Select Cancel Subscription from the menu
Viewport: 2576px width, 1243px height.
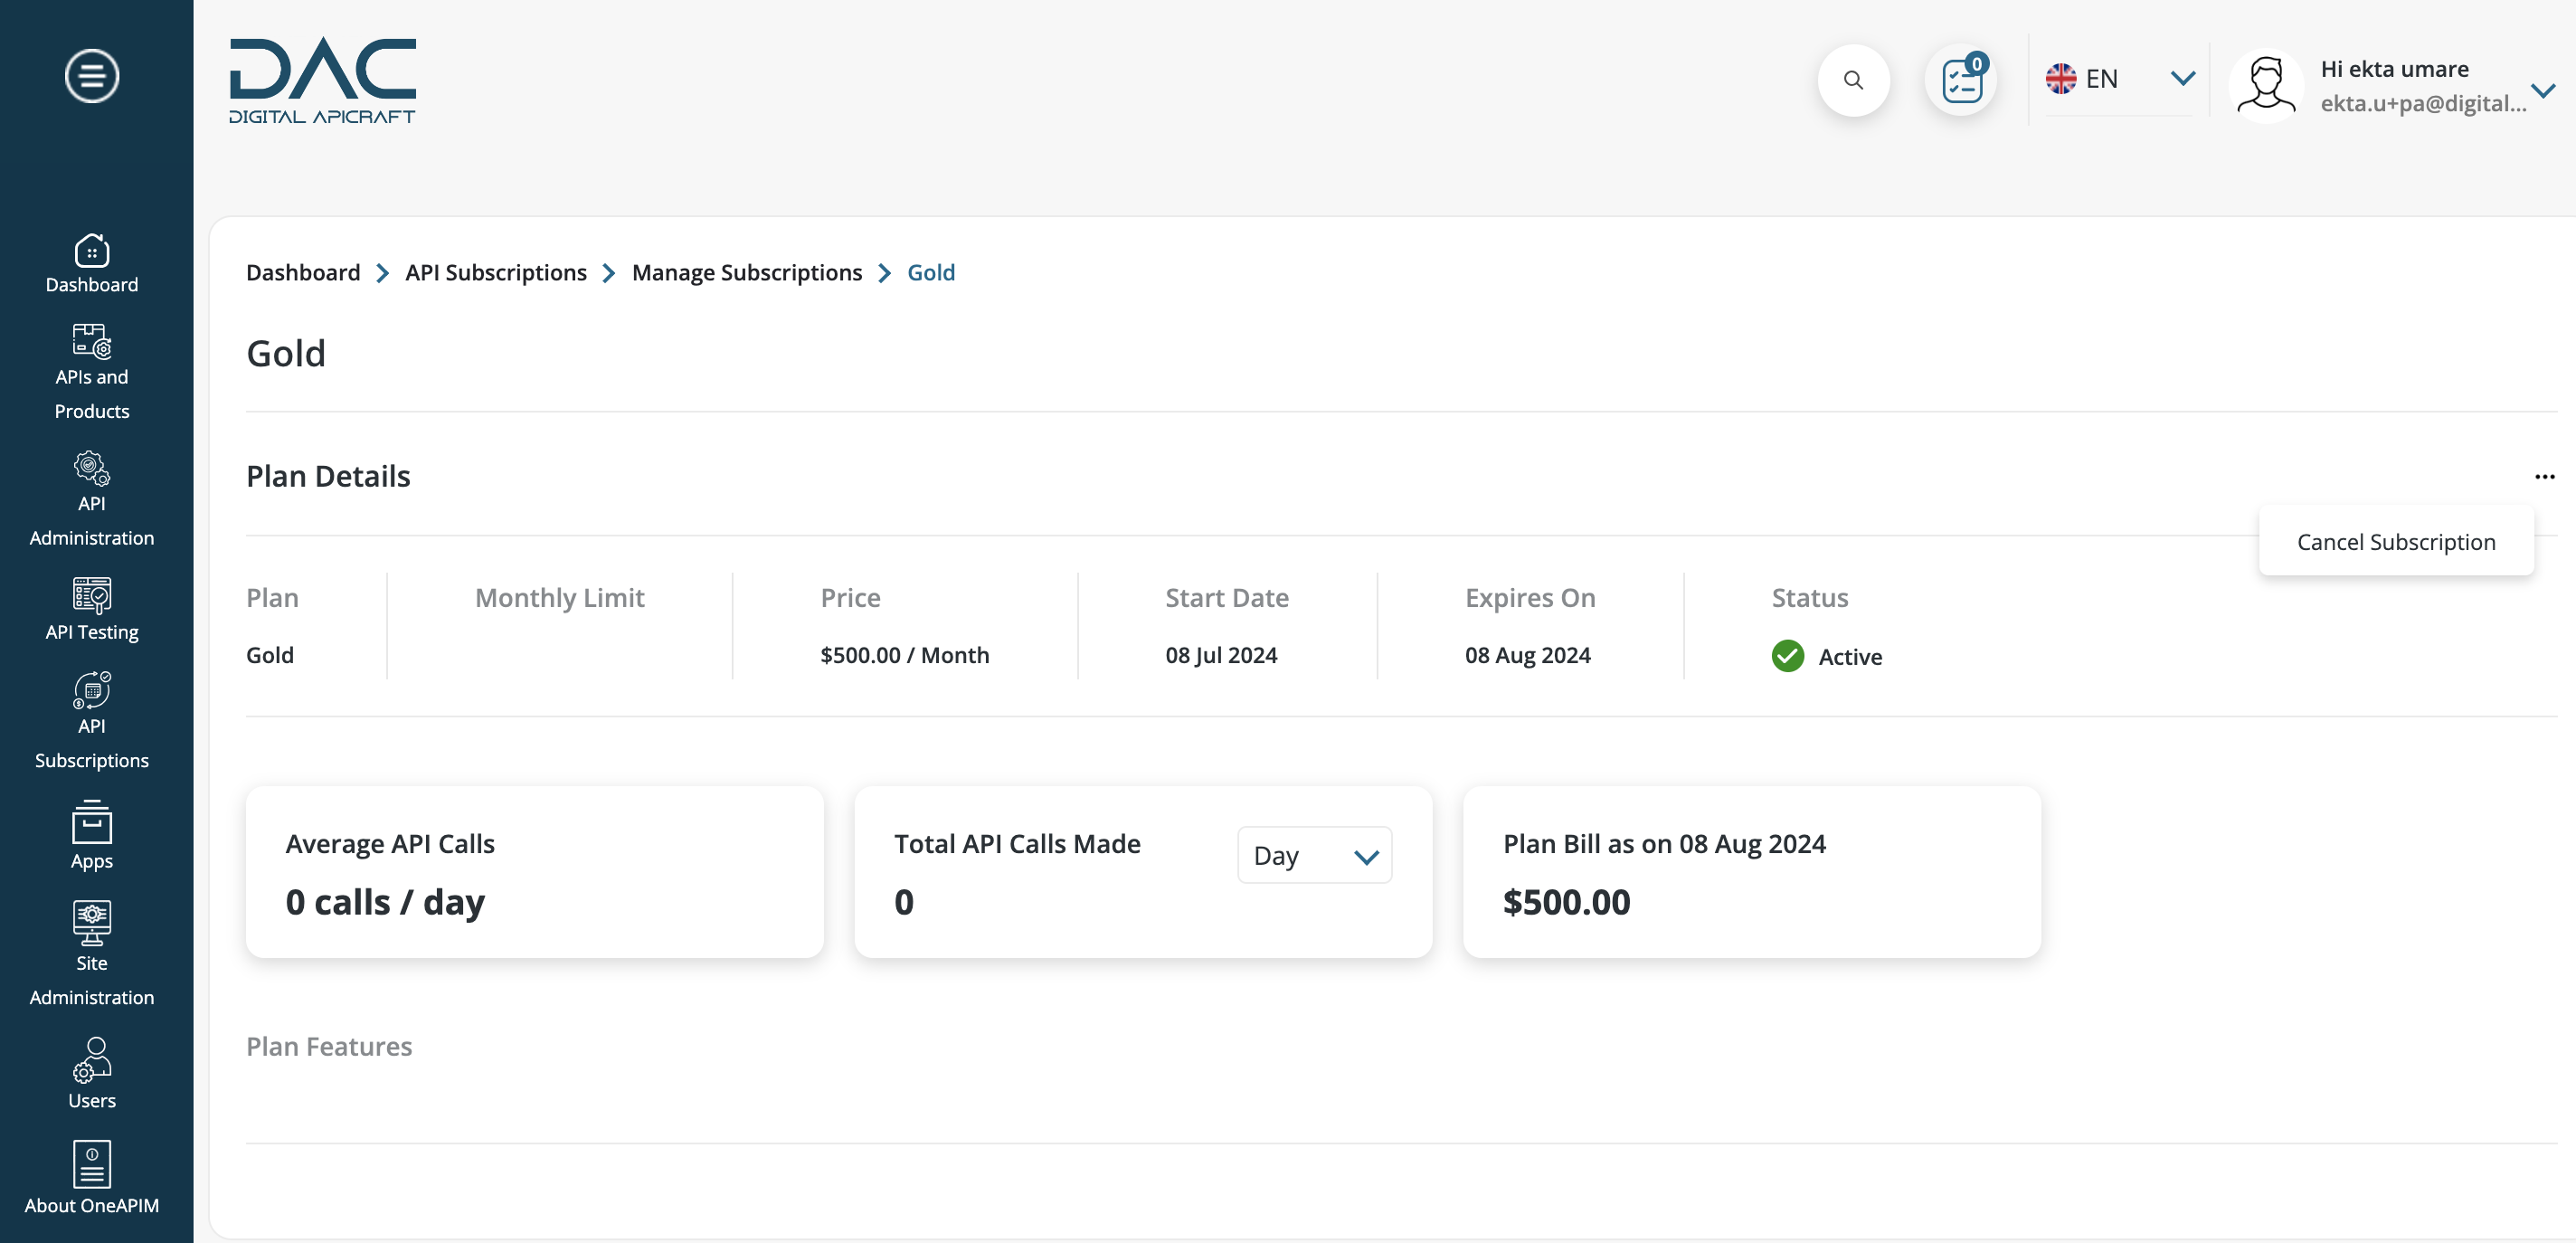[2396, 541]
